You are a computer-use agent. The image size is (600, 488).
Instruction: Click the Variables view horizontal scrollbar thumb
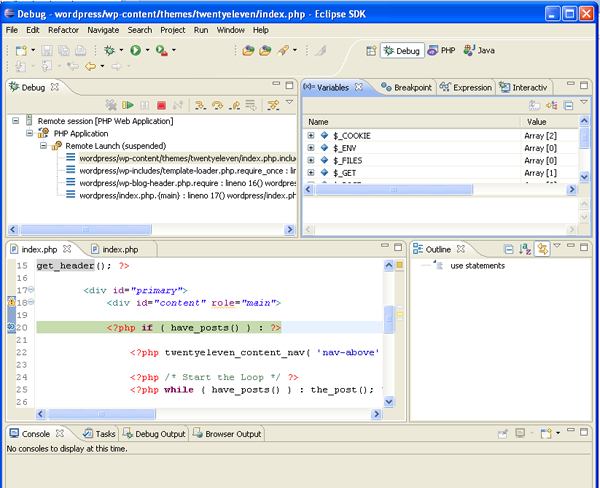click(394, 189)
